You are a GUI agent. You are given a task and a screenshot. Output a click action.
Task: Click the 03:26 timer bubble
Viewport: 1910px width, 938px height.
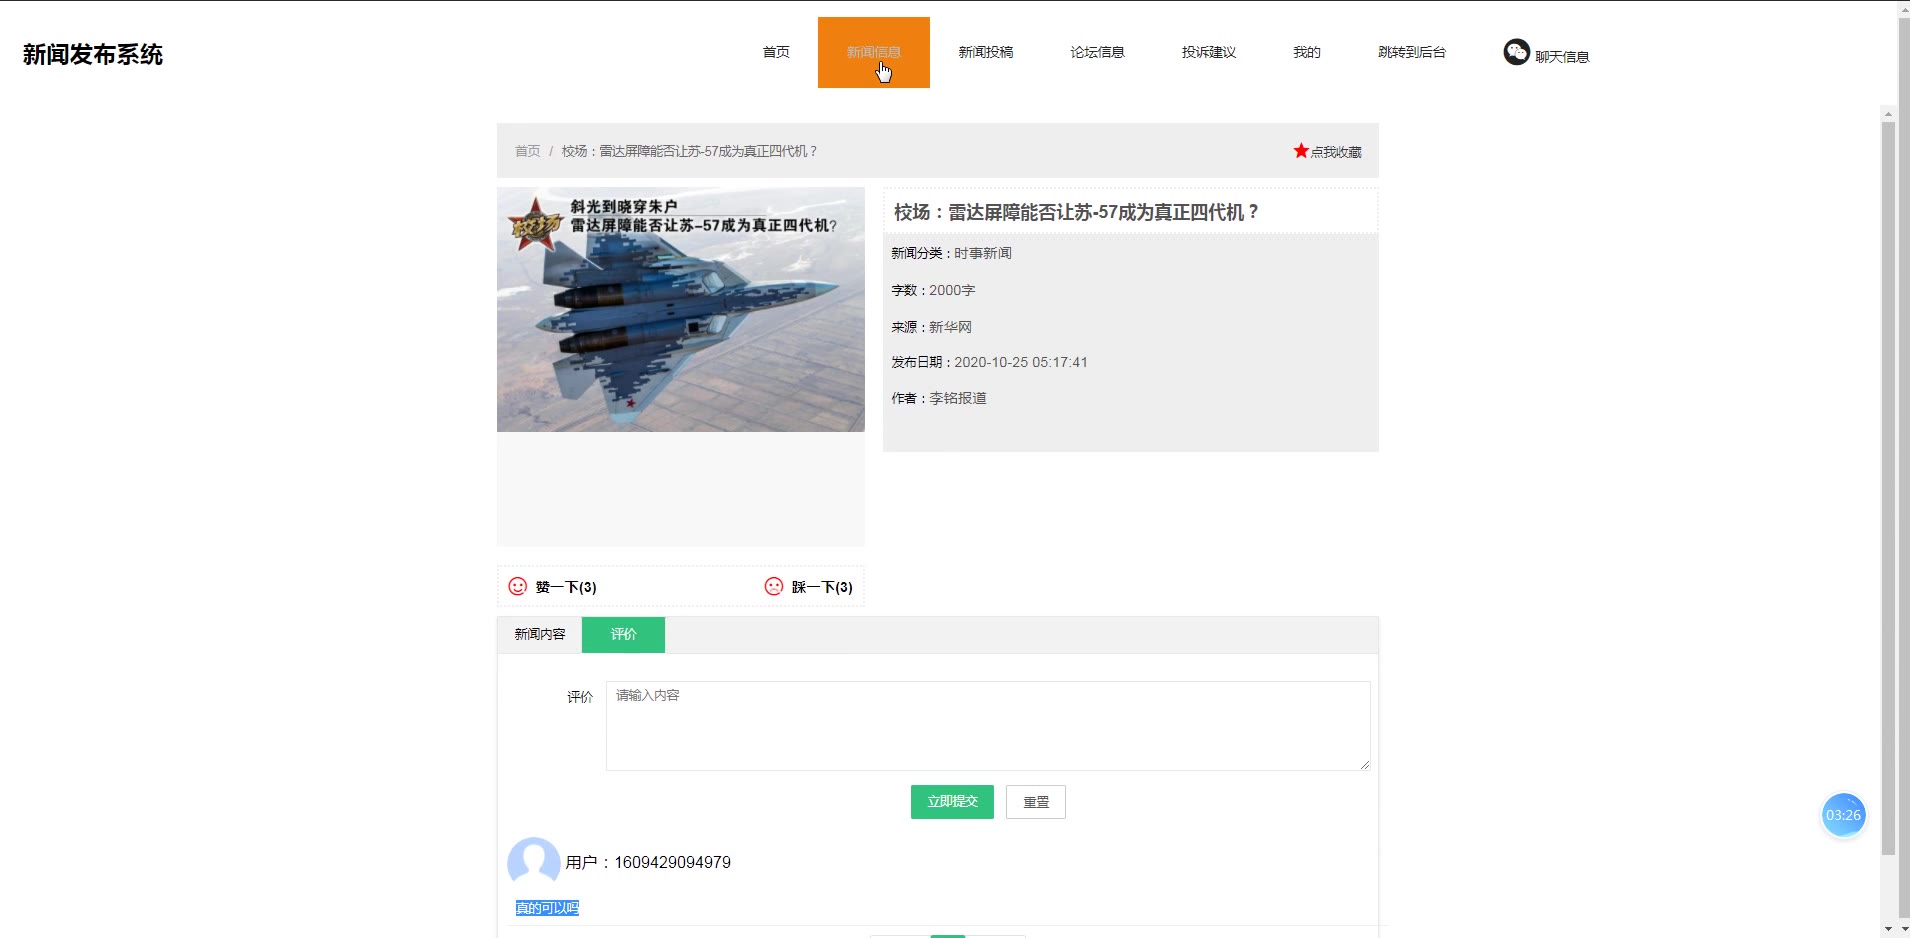click(1843, 815)
